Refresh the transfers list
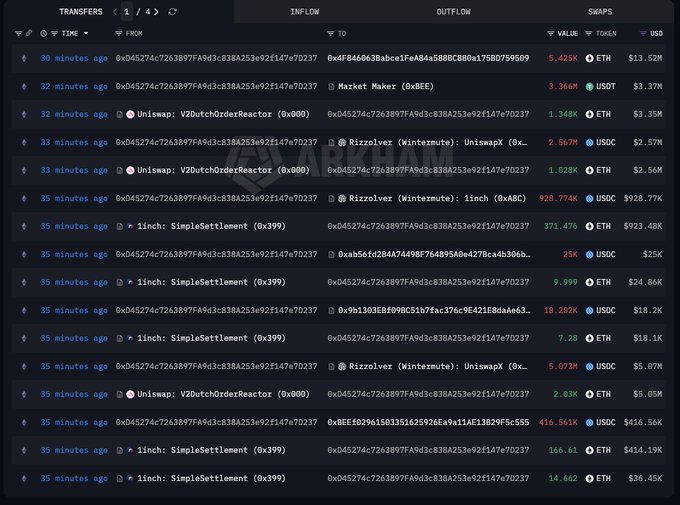Screen dimensions: 680x505 click(x=172, y=12)
